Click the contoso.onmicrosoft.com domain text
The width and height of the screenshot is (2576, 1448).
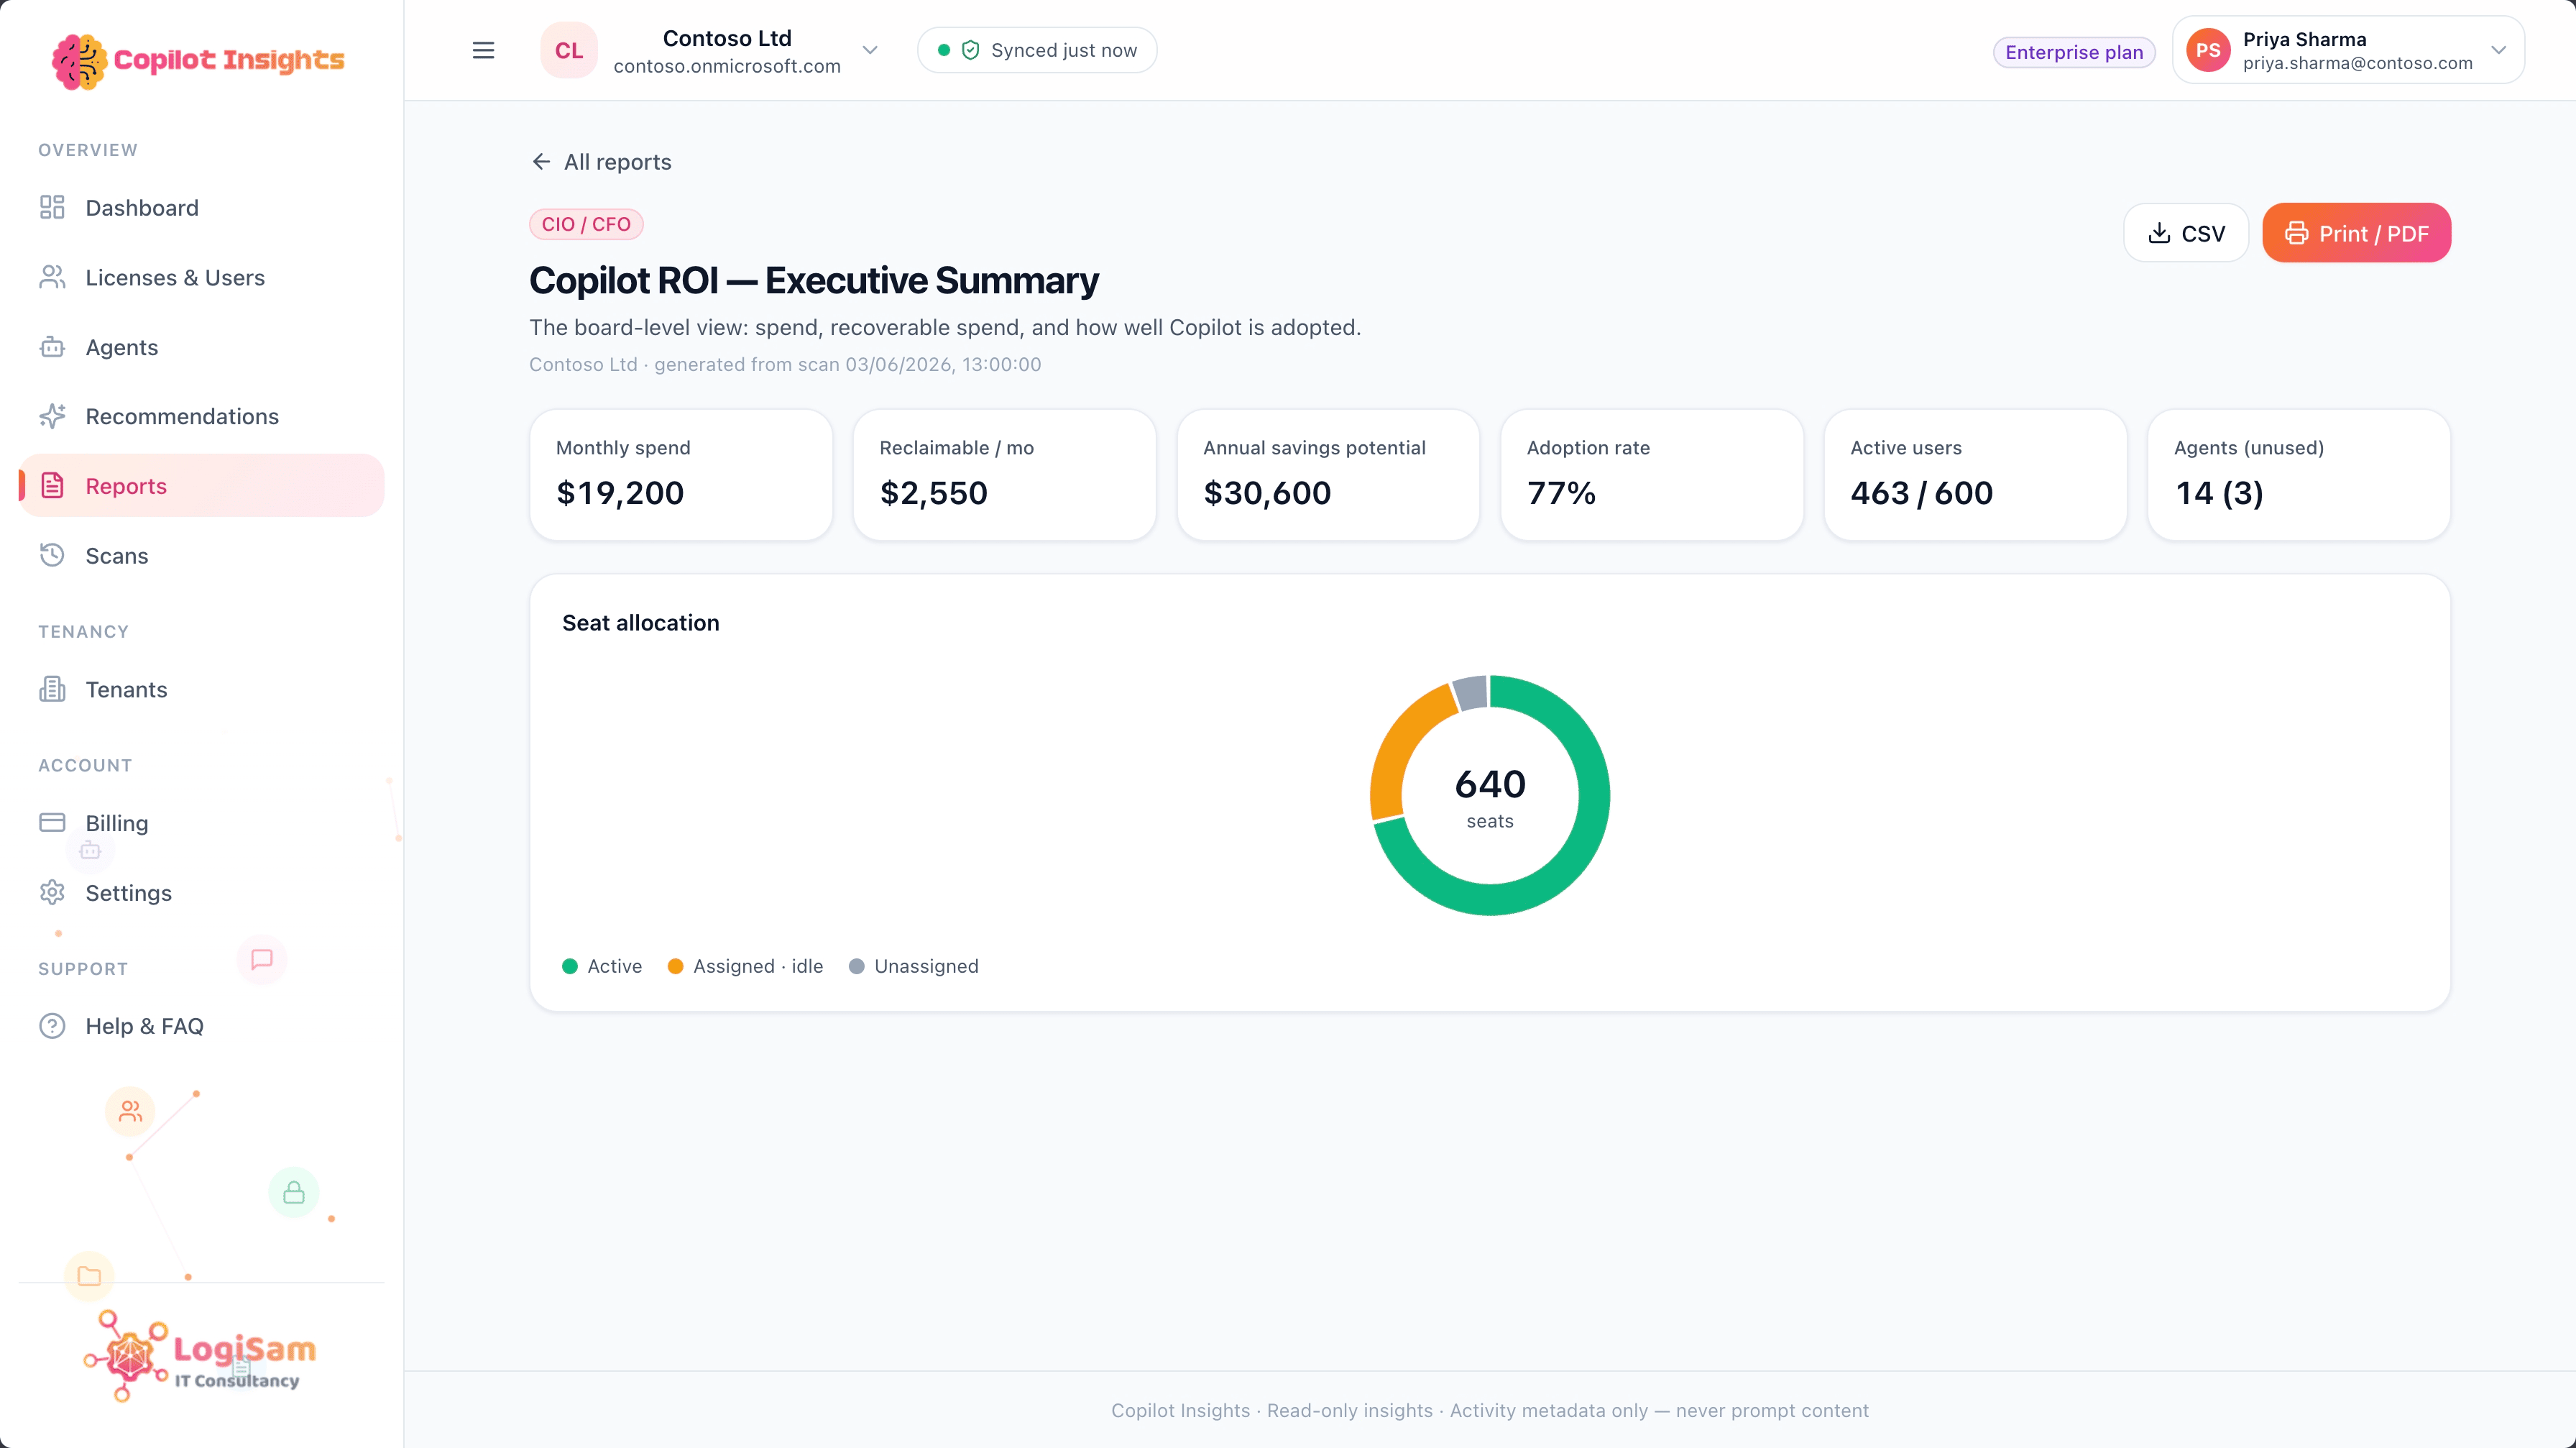727,66
